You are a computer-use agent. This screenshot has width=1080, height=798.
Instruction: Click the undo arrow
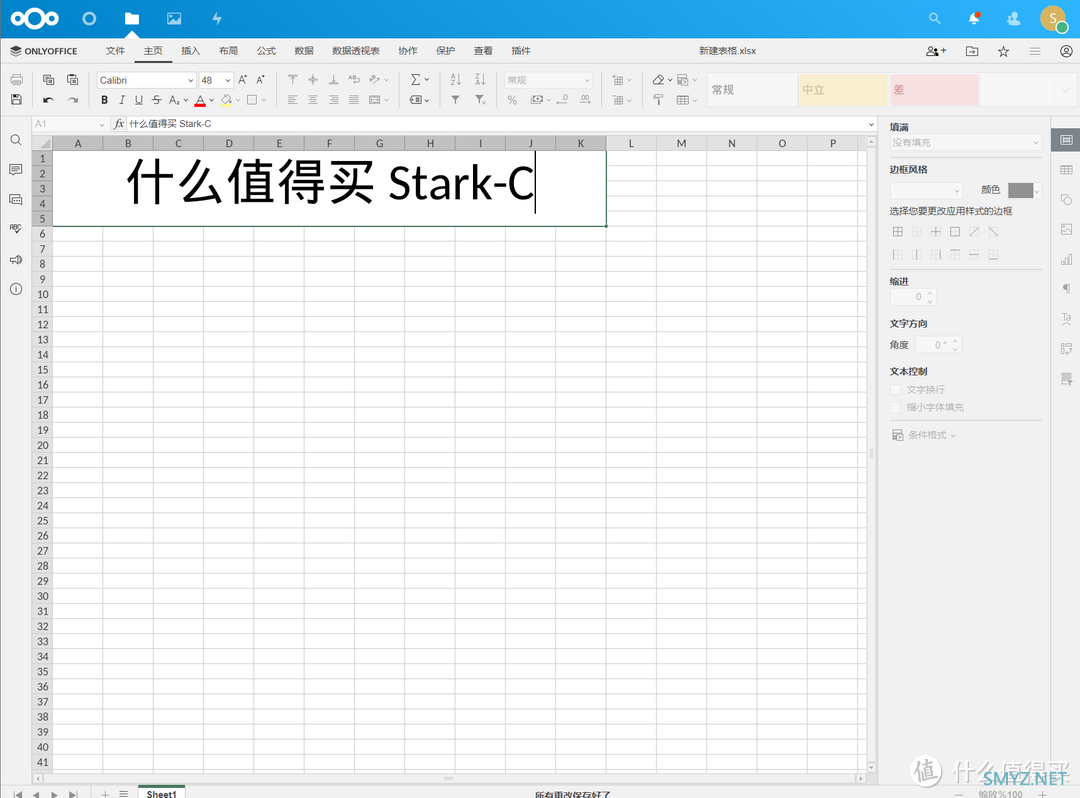pos(48,100)
